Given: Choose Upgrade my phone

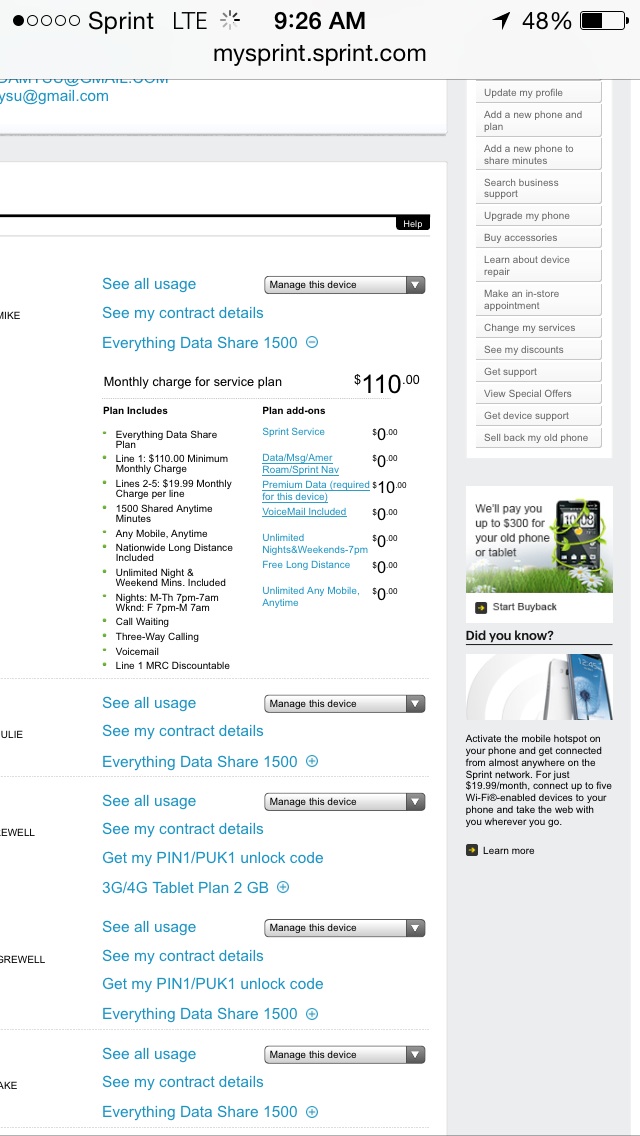Looking at the screenshot, I should click(x=539, y=216).
